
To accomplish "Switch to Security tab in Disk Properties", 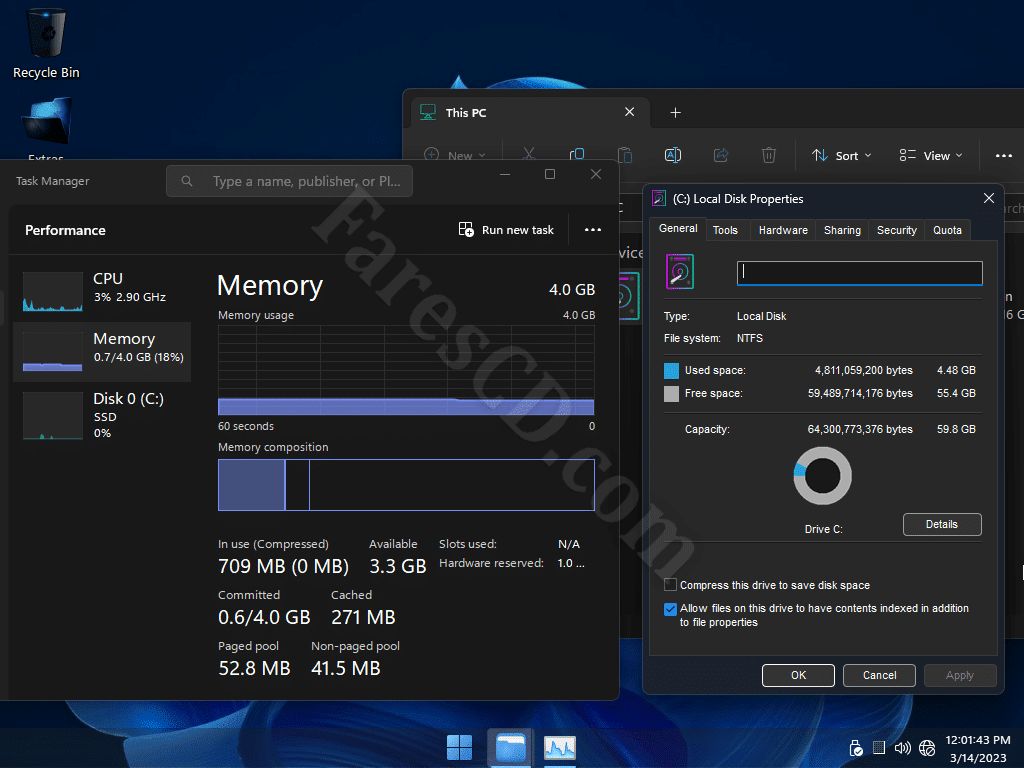I will pyautogui.click(x=897, y=230).
